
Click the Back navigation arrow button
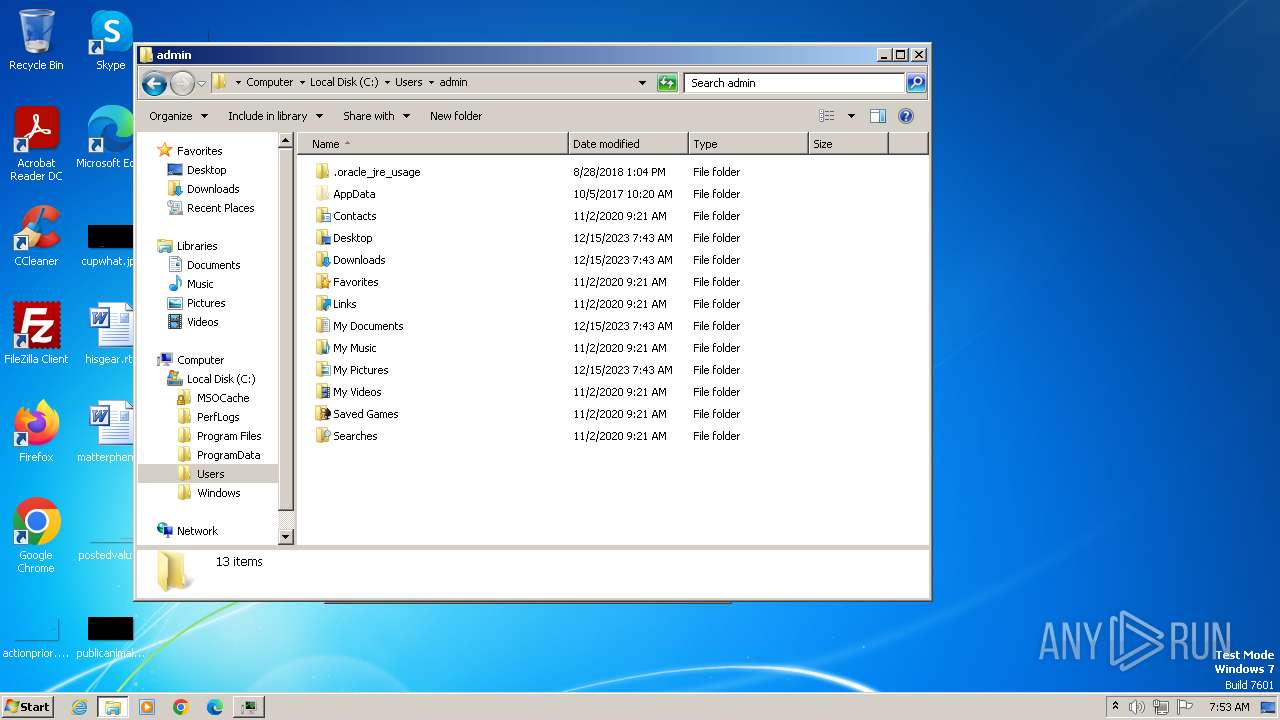[x=154, y=83]
